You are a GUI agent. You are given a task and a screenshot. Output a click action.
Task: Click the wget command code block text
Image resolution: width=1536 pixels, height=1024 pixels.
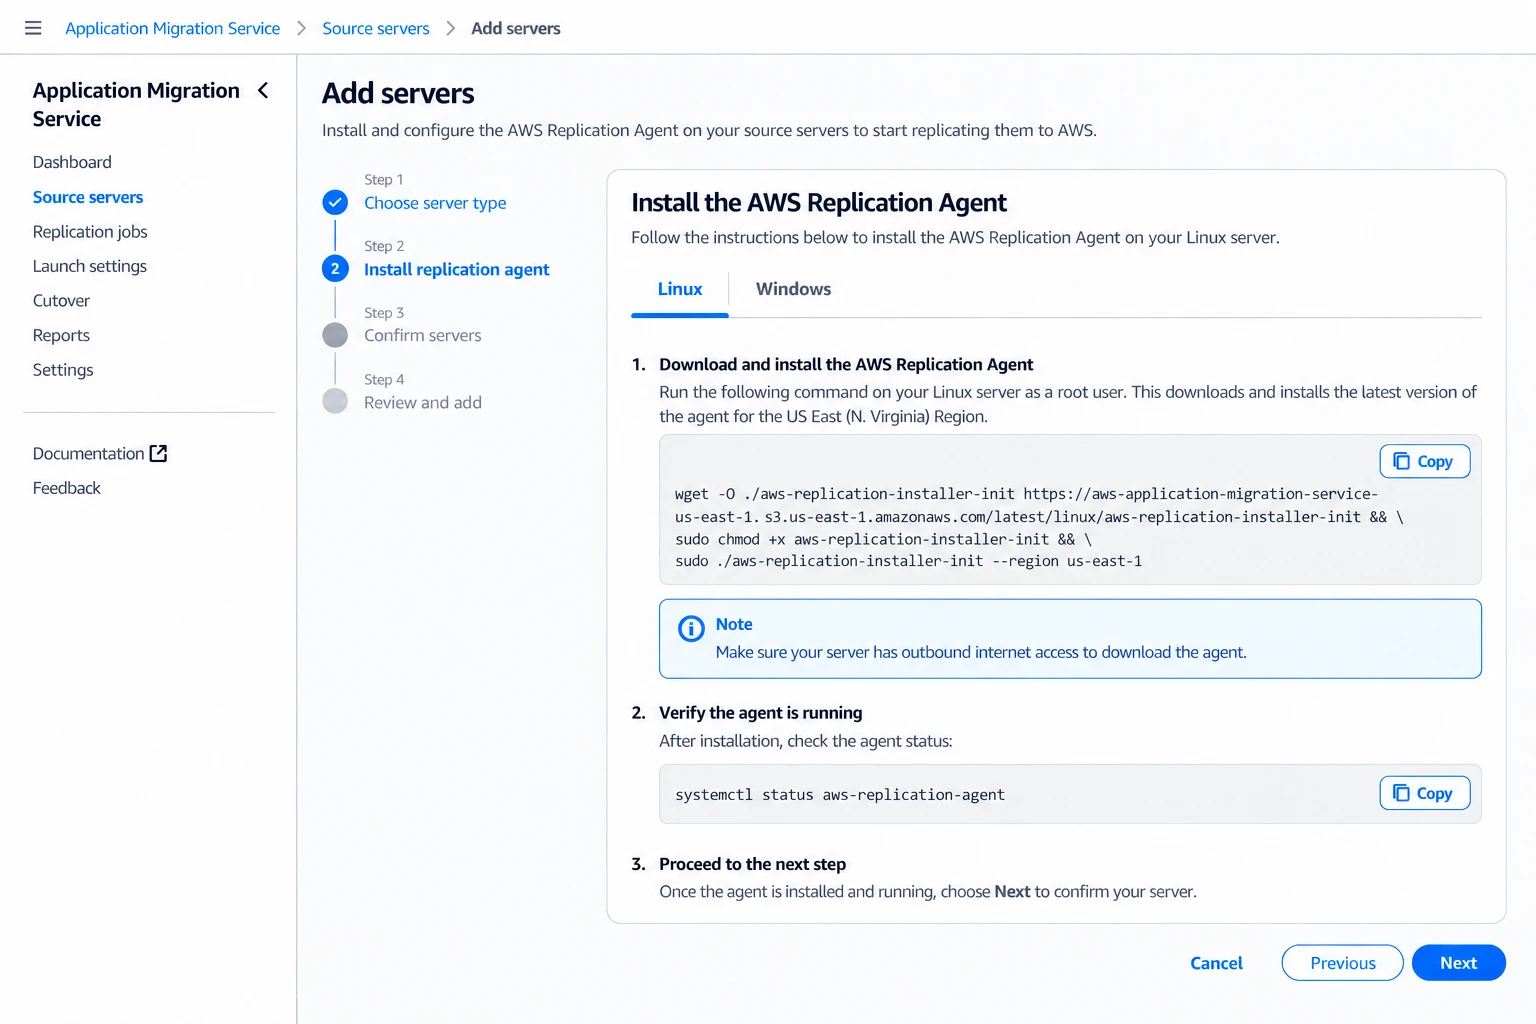click(x=1038, y=528)
